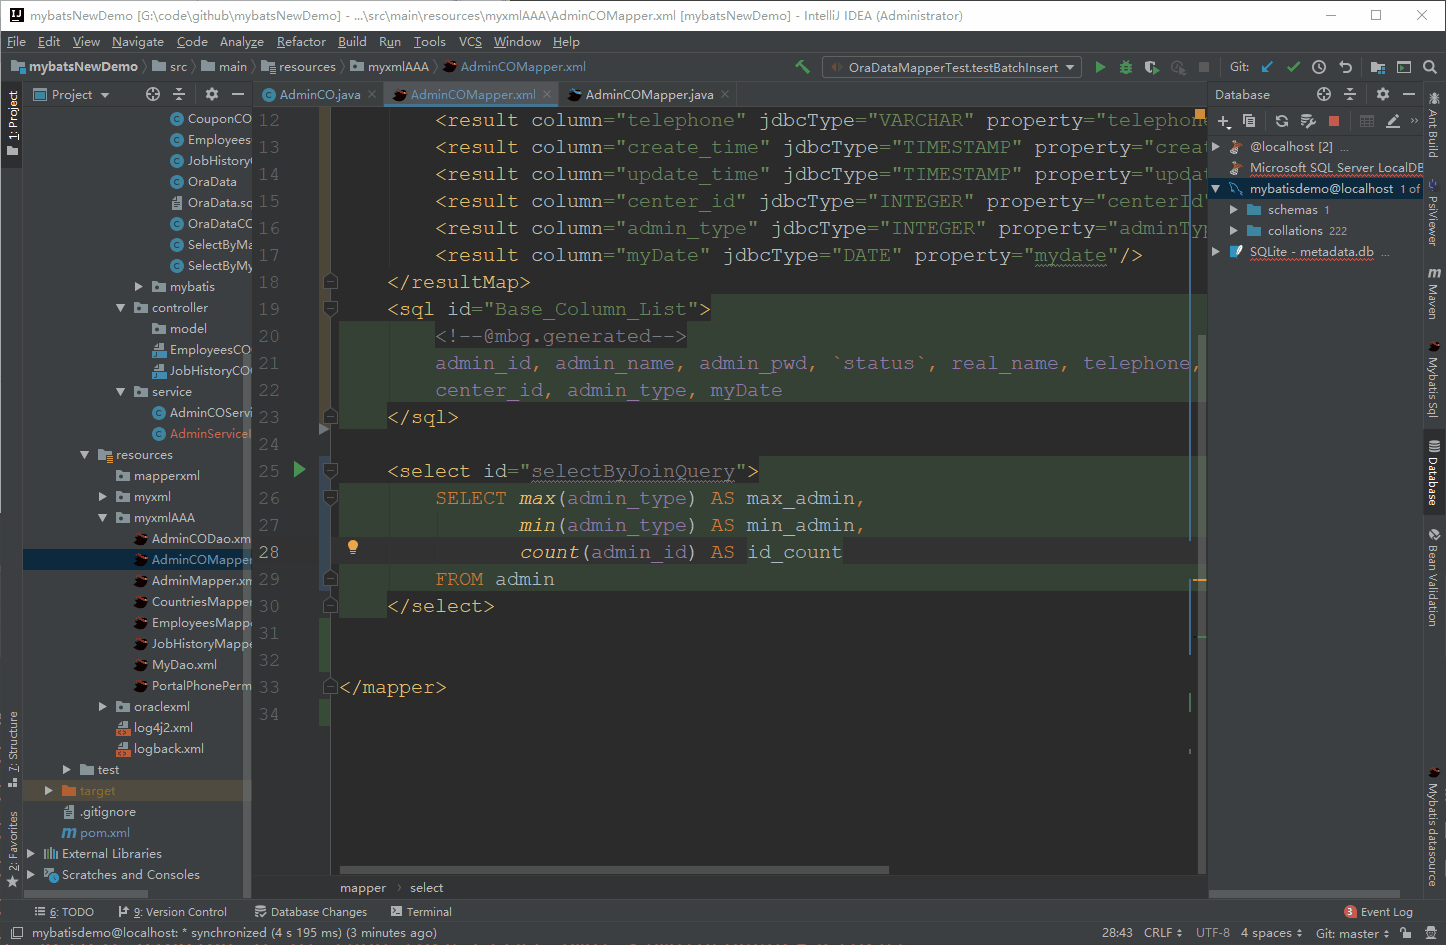
Task: Open Project panel settings gear
Action: [212, 94]
